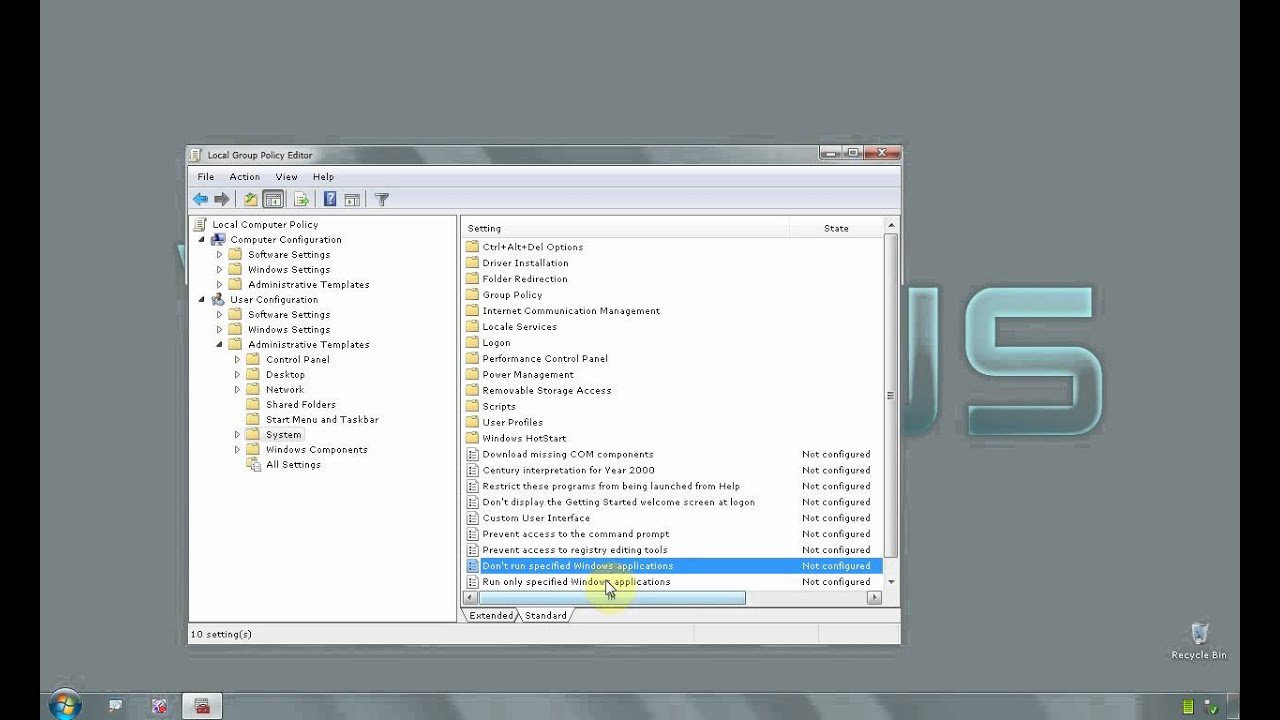Expand the Network tree node
This screenshot has width=1280, height=720.
(237, 389)
